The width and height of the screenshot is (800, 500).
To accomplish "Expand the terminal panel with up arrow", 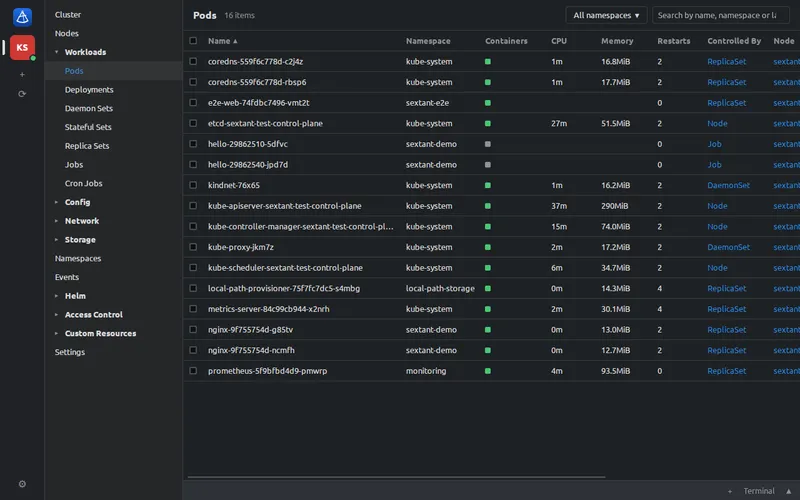I will [788, 491].
